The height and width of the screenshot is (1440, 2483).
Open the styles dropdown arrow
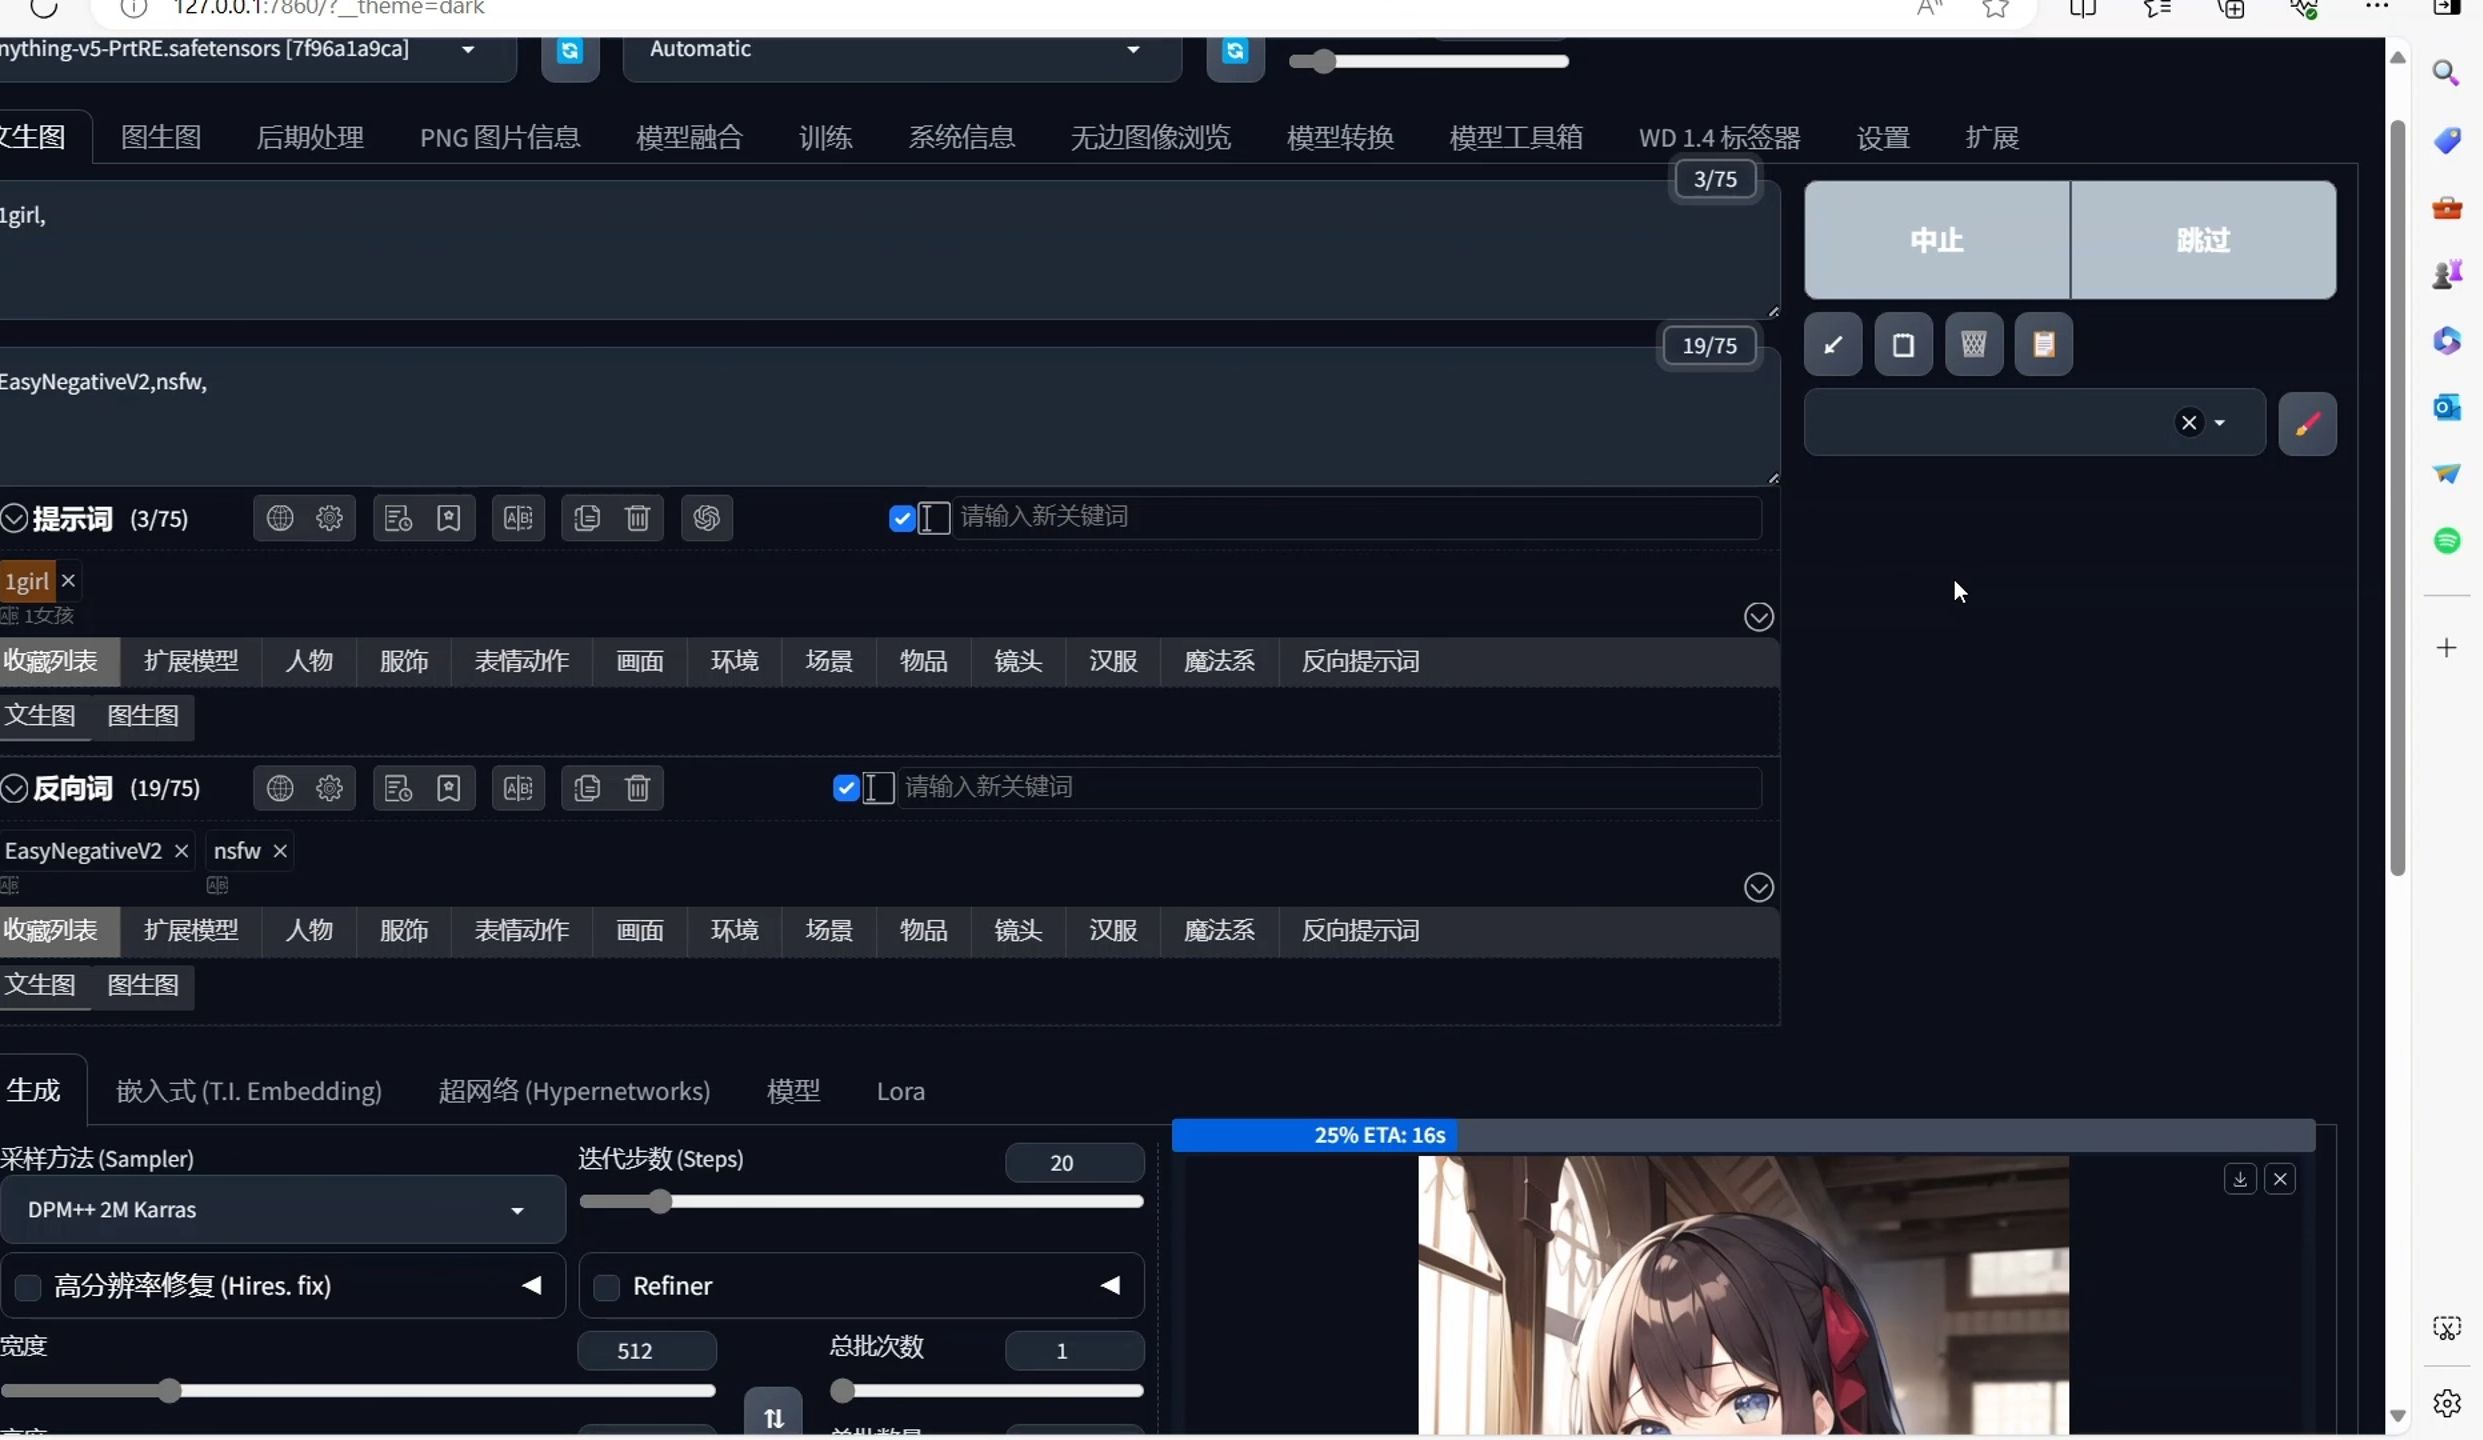pyautogui.click(x=2220, y=423)
